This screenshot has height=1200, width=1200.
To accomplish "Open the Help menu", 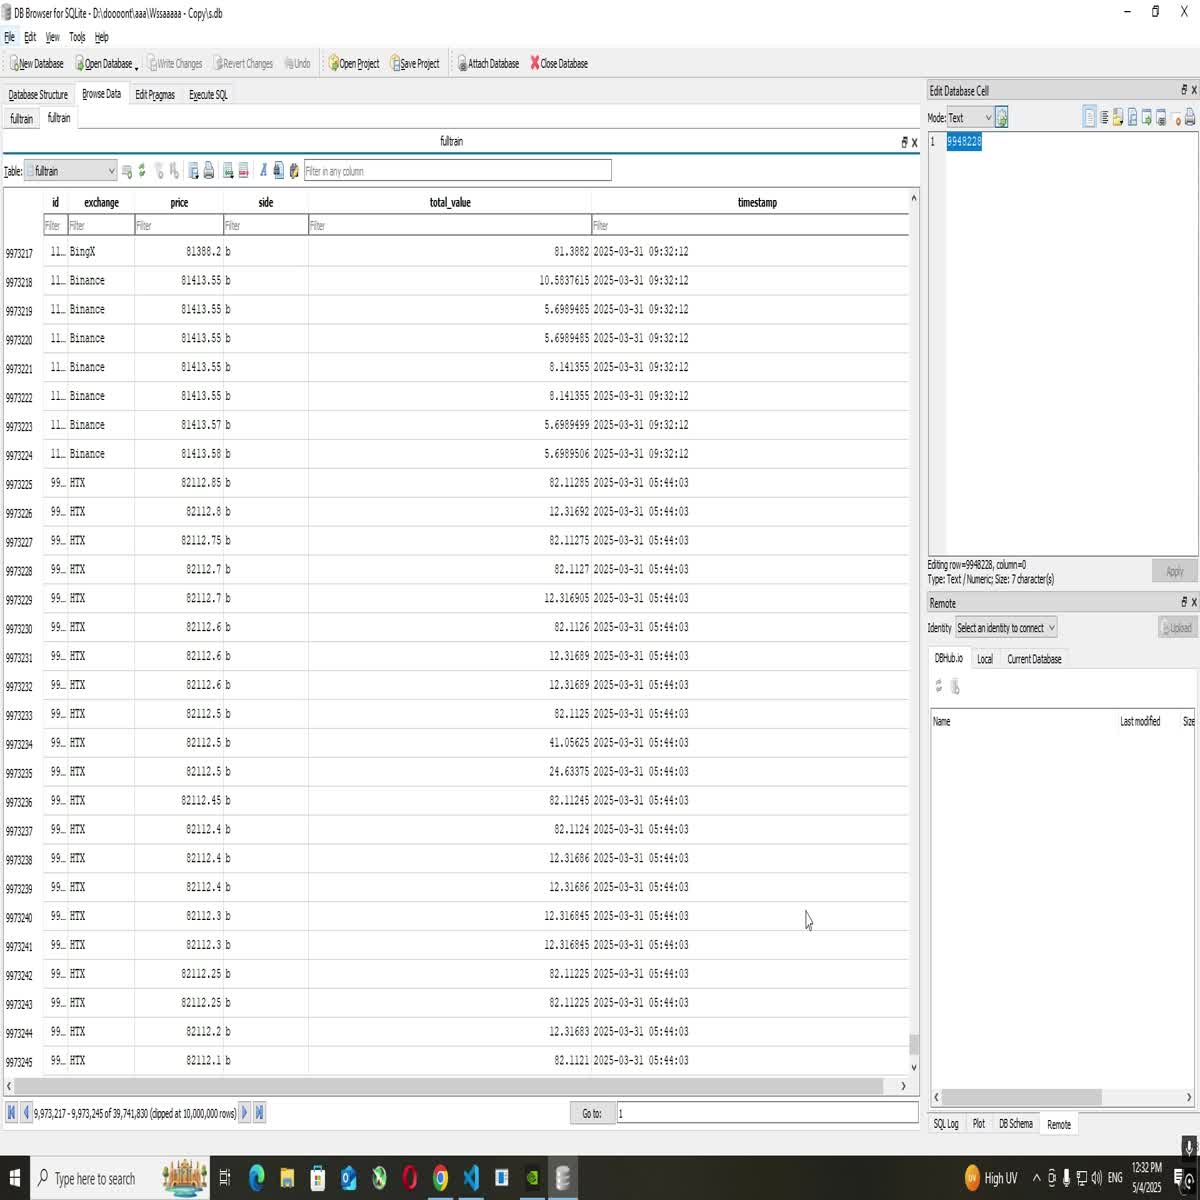I will tap(101, 37).
